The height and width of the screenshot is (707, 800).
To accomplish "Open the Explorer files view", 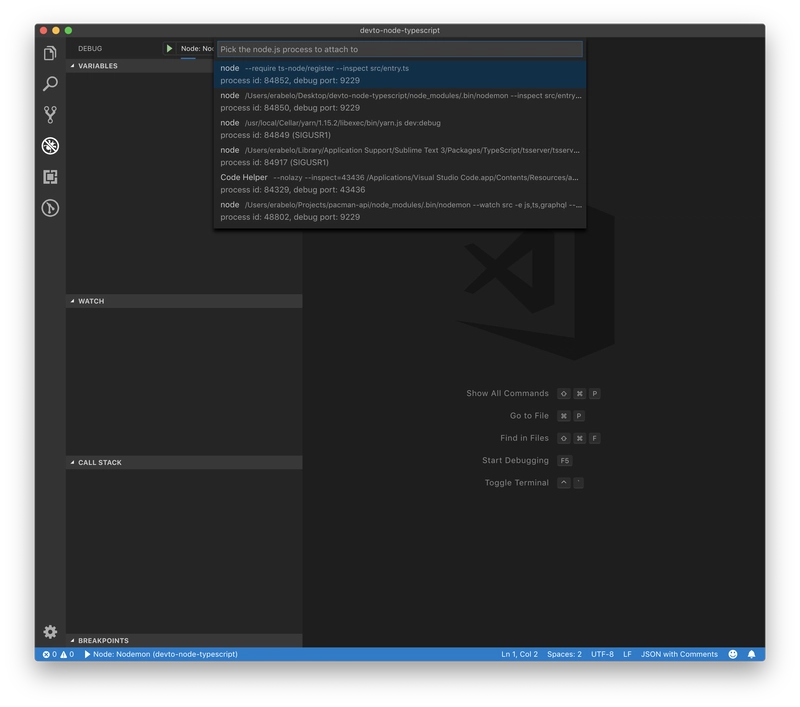I will tap(50, 53).
